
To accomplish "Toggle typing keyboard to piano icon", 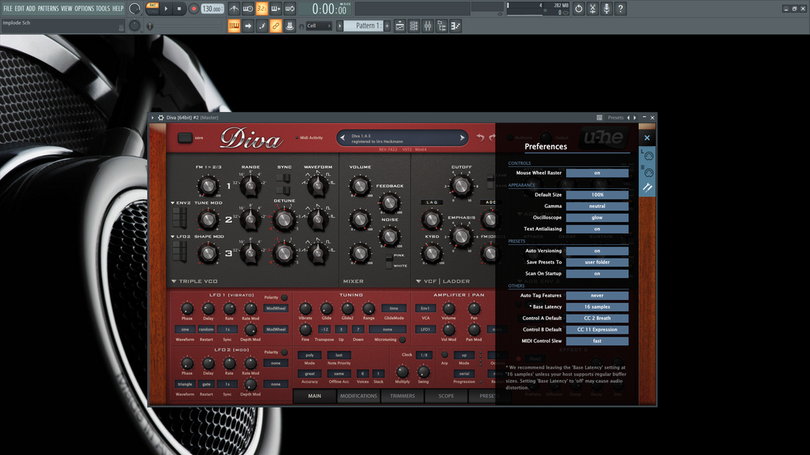I will (234, 26).
